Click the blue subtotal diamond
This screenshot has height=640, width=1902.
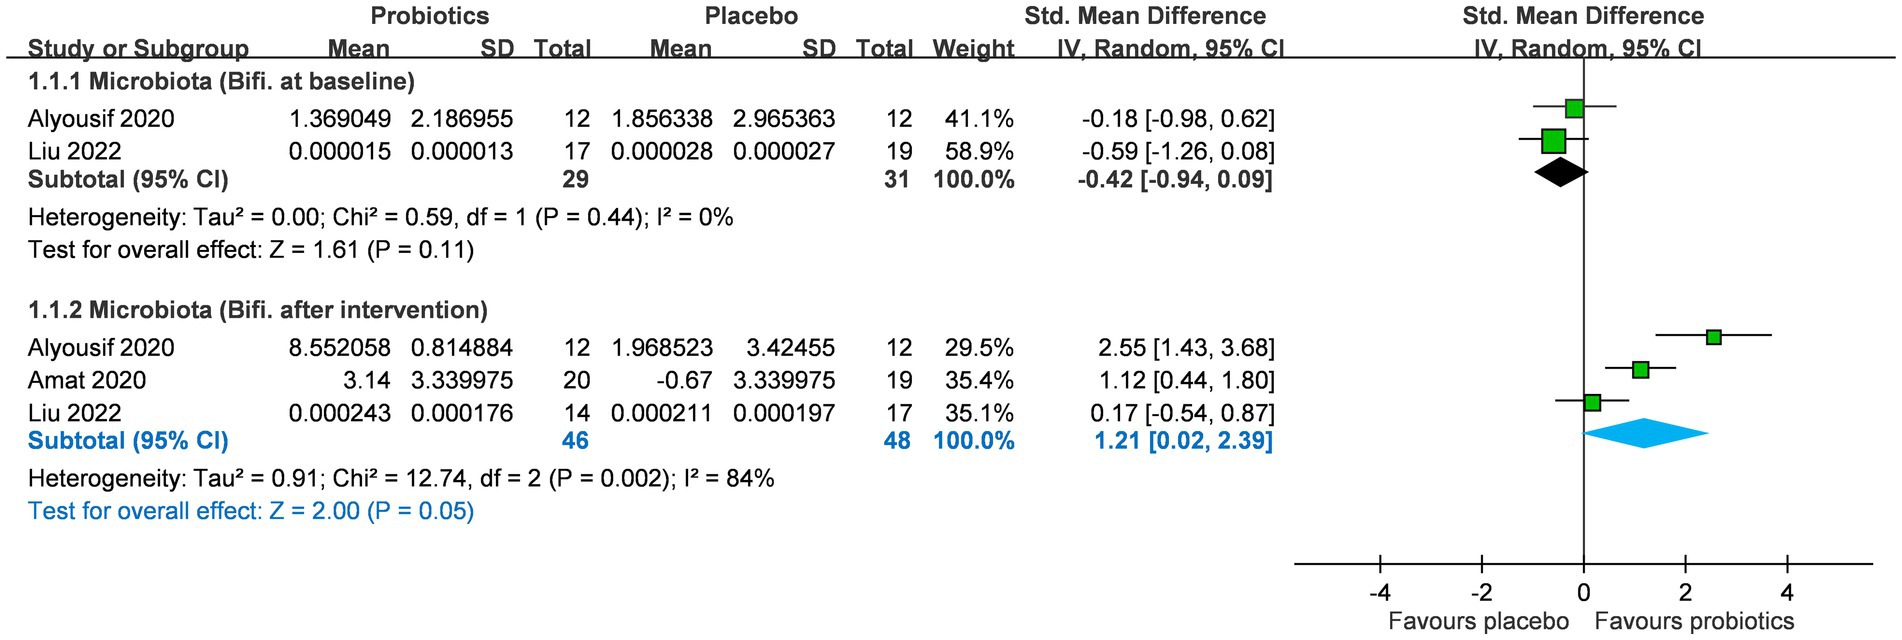[1645, 433]
